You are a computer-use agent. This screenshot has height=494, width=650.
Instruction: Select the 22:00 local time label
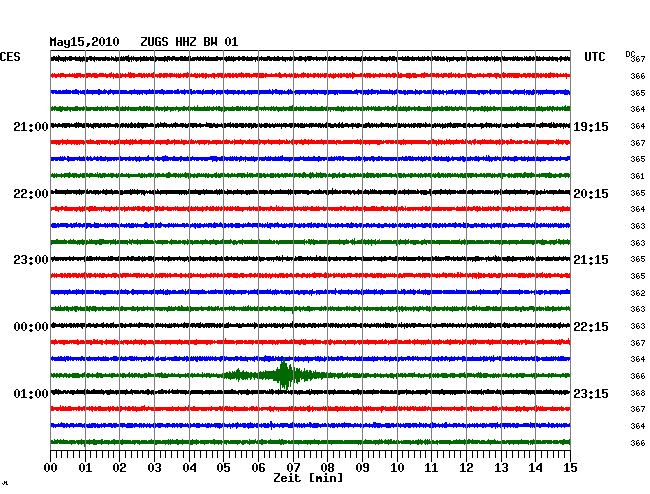31,194
